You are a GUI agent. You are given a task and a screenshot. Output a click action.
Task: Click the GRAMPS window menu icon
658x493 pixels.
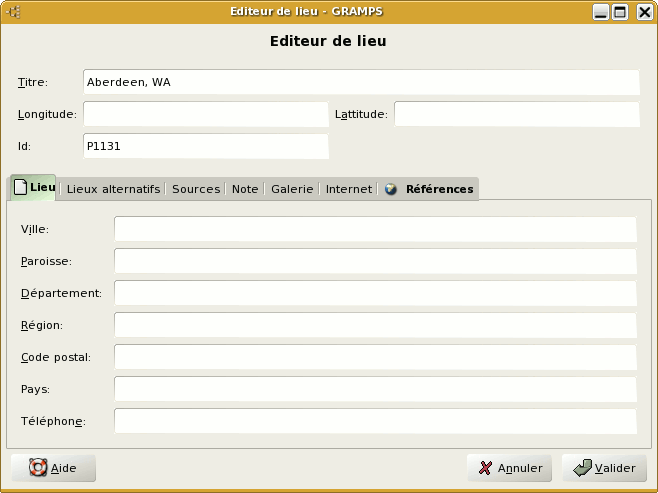tap(15, 13)
